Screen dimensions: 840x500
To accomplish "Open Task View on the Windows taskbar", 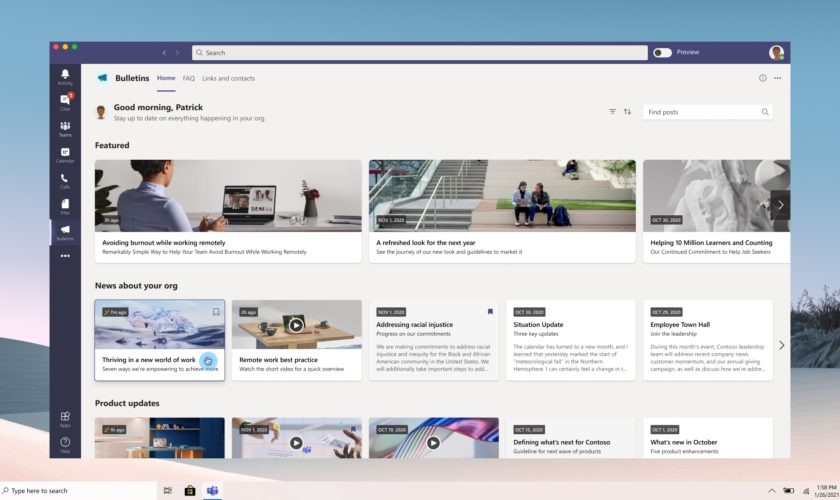I will (168, 490).
